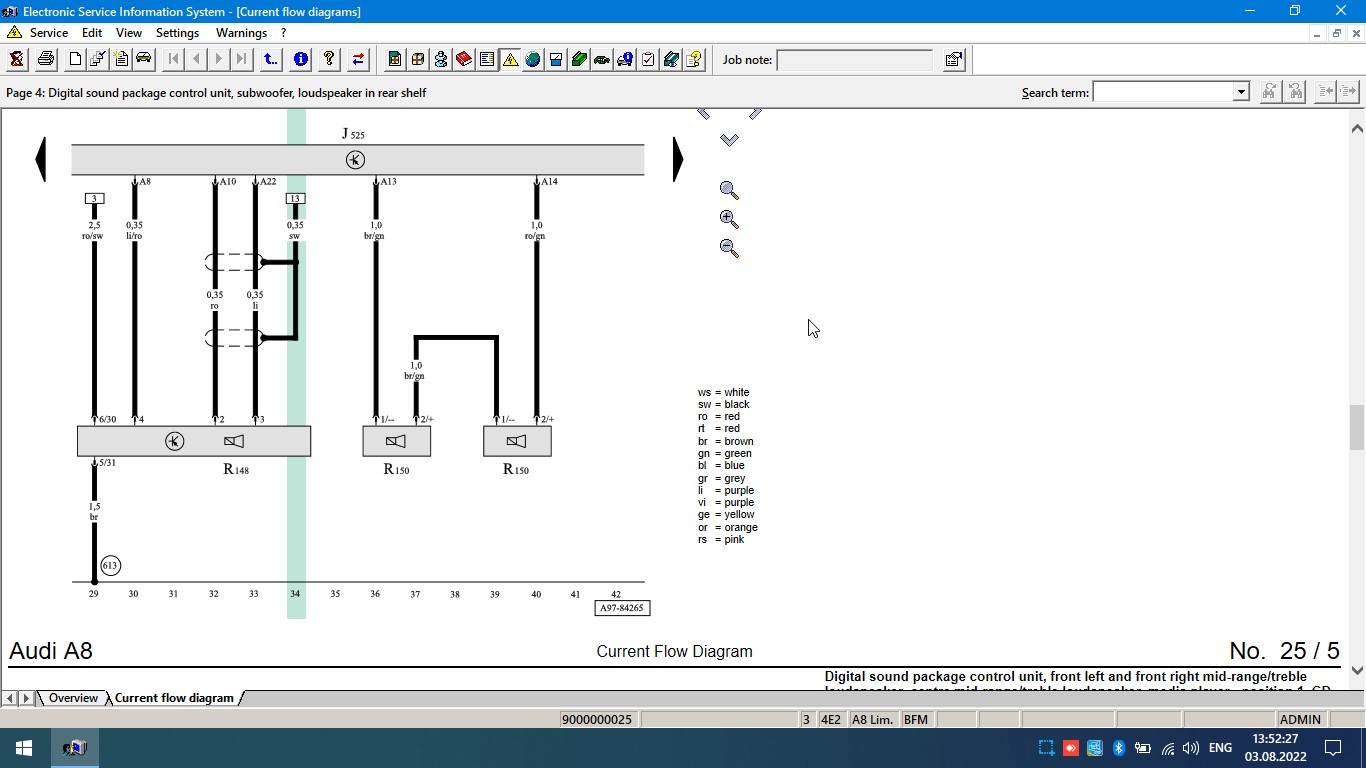The height and width of the screenshot is (768, 1366).
Task: Select the yellow warning triangle toolbar icon
Action: [510, 60]
